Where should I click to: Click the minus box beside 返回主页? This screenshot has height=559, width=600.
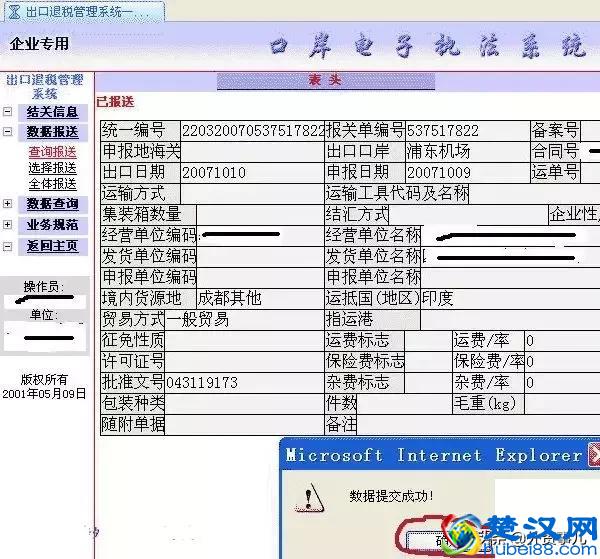[x=7, y=246]
